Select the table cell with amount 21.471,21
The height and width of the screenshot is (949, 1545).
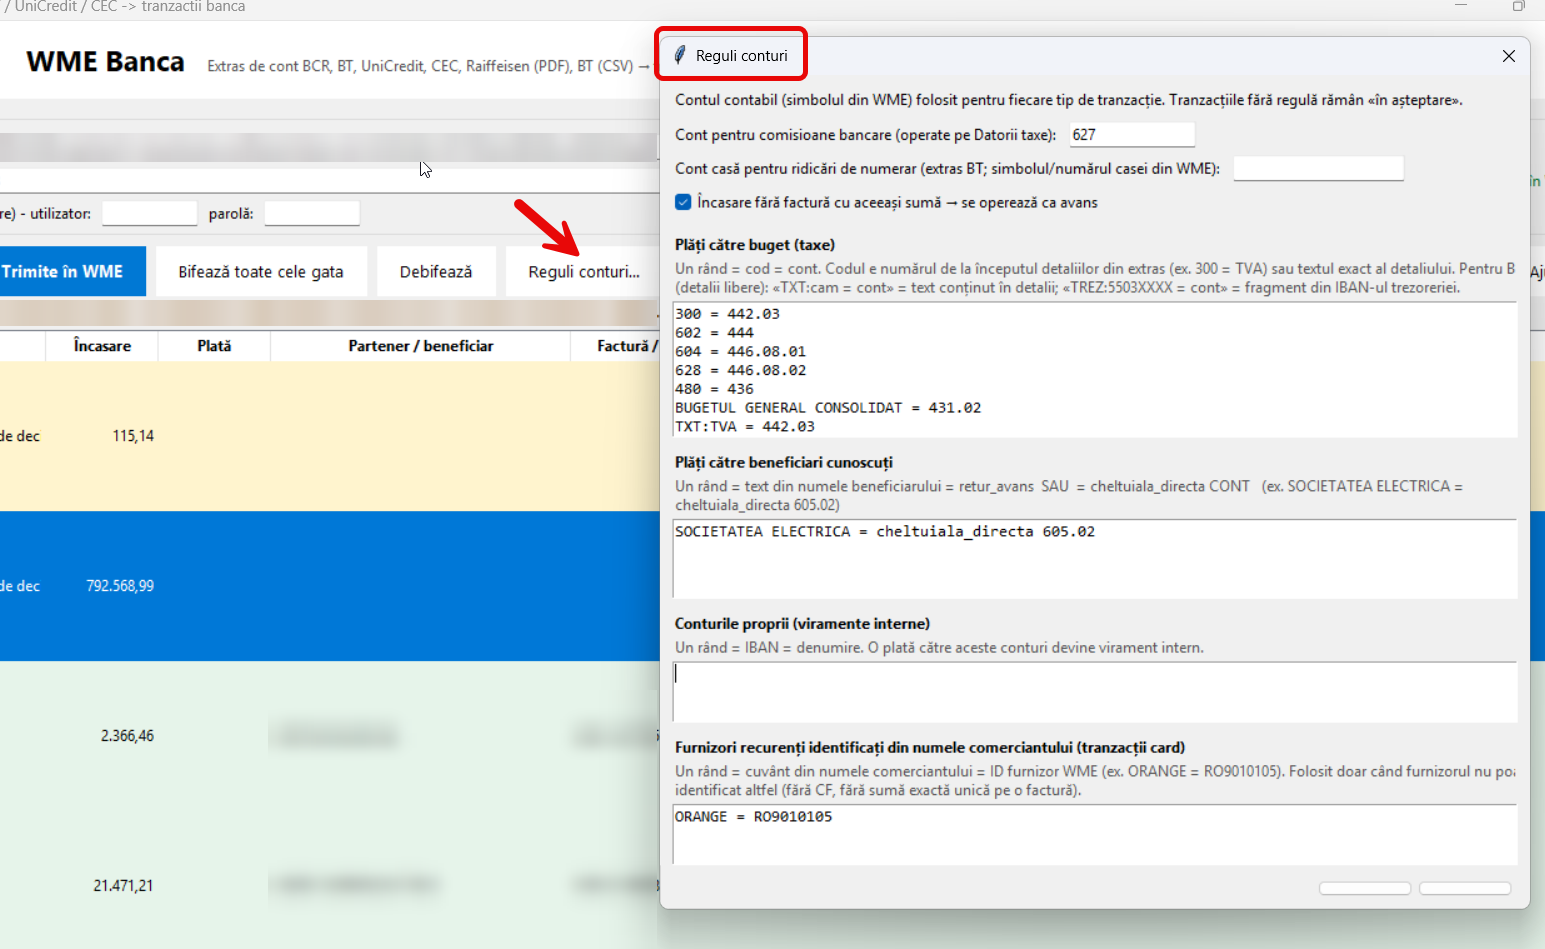click(123, 886)
